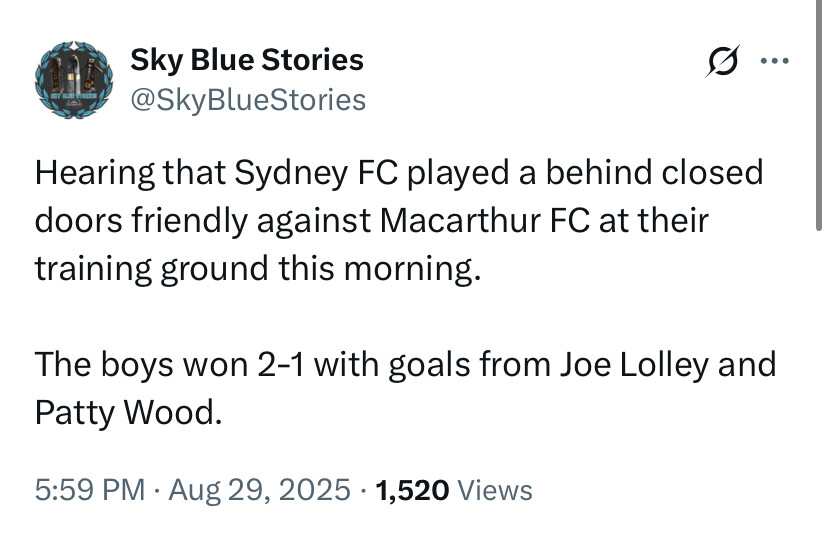Click the 2-1 score in the post
Image resolution: width=828 pixels, height=542 pixels.
point(280,365)
